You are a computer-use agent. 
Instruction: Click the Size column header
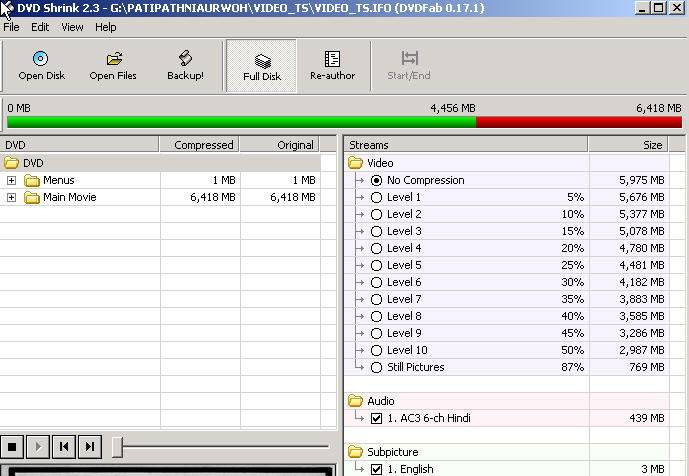click(629, 145)
